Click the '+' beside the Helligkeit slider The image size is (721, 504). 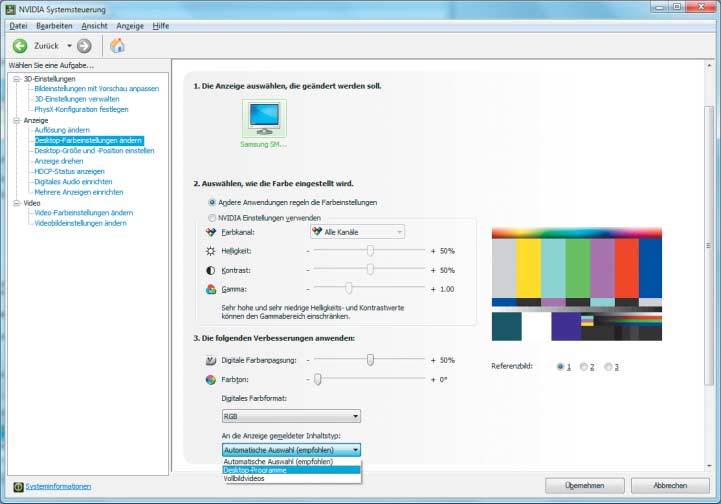point(433,251)
